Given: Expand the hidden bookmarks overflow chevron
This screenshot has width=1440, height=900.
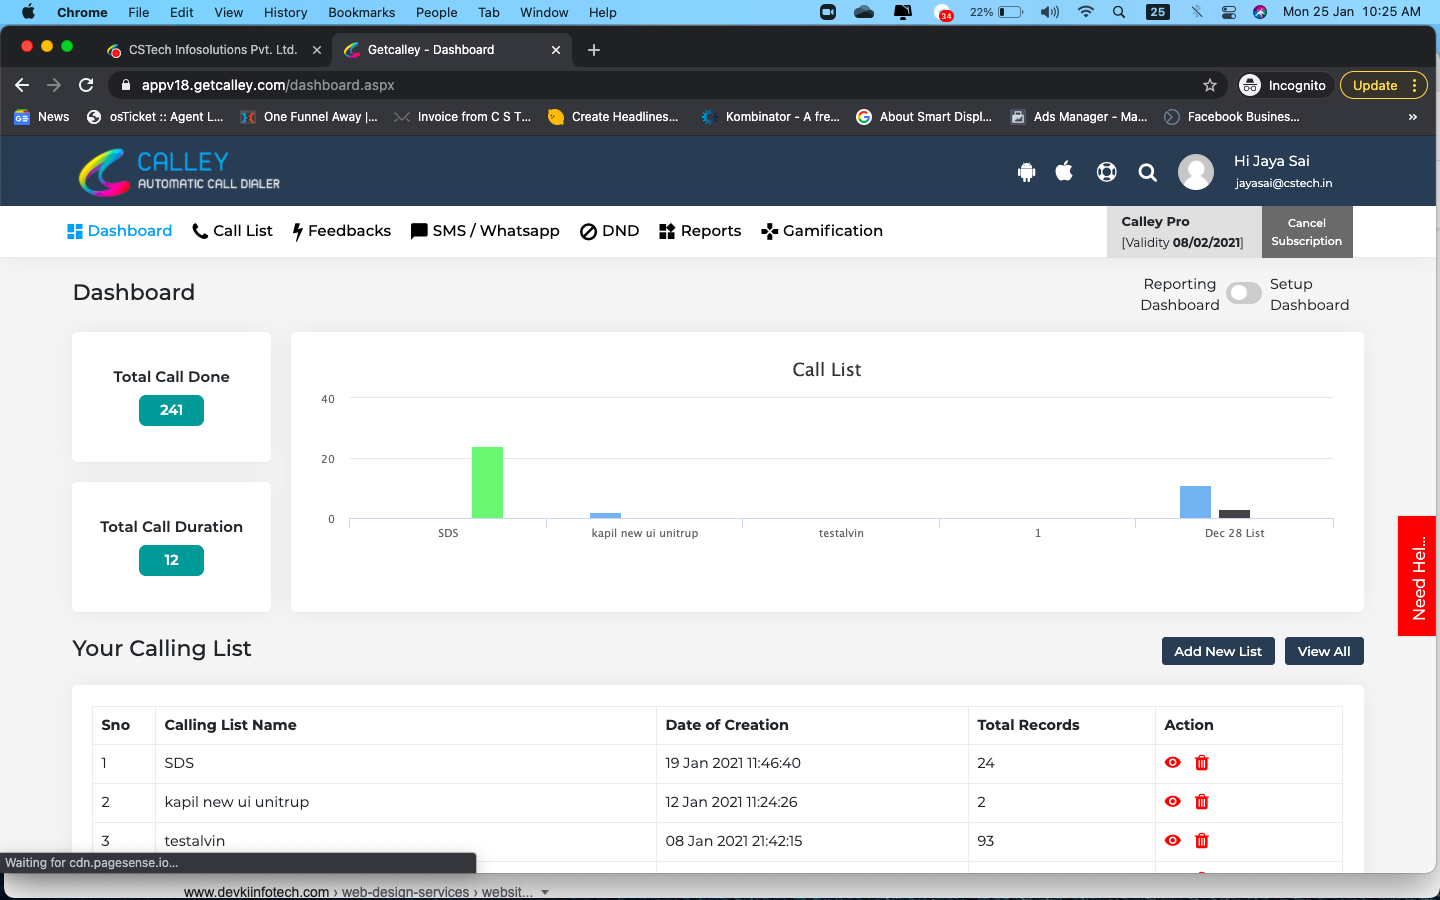Looking at the screenshot, I should coord(1412,117).
